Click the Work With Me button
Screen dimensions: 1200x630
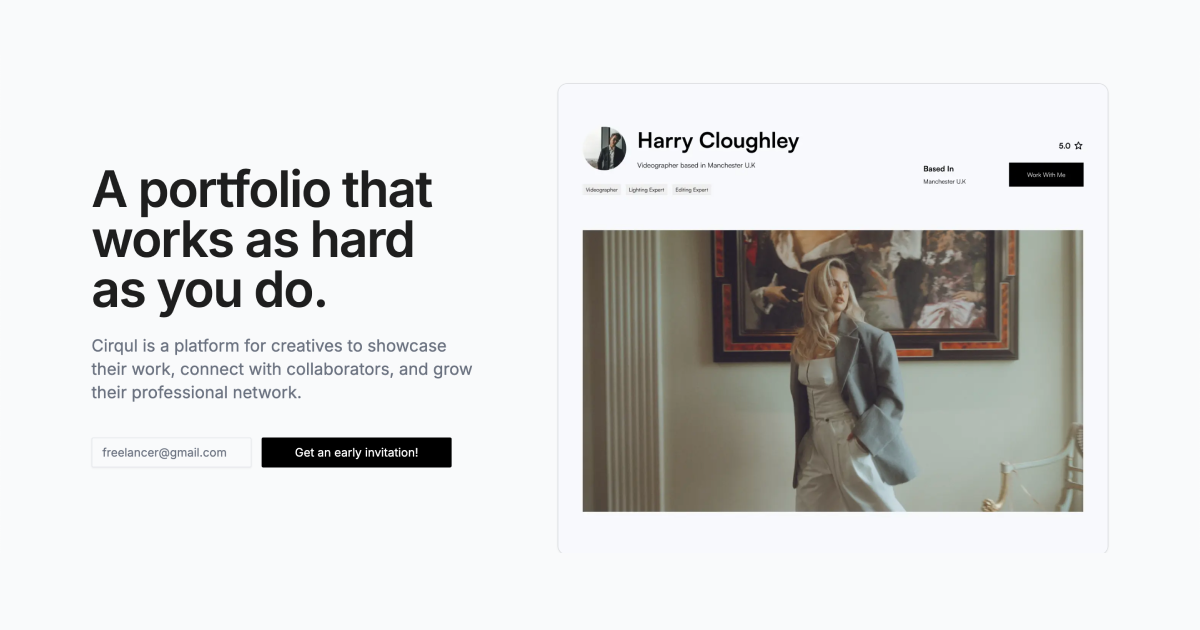(1046, 175)
